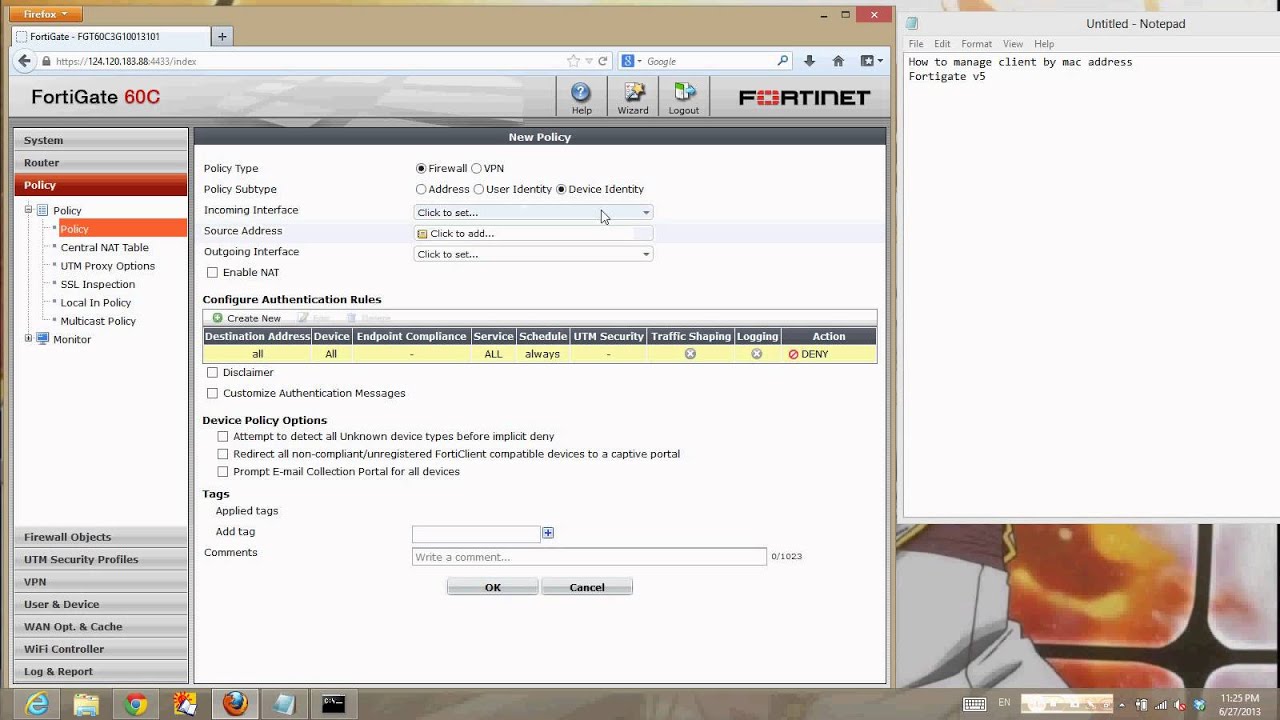
Task: Open the Firefox menu button dropdown
Action: (44, 14)
